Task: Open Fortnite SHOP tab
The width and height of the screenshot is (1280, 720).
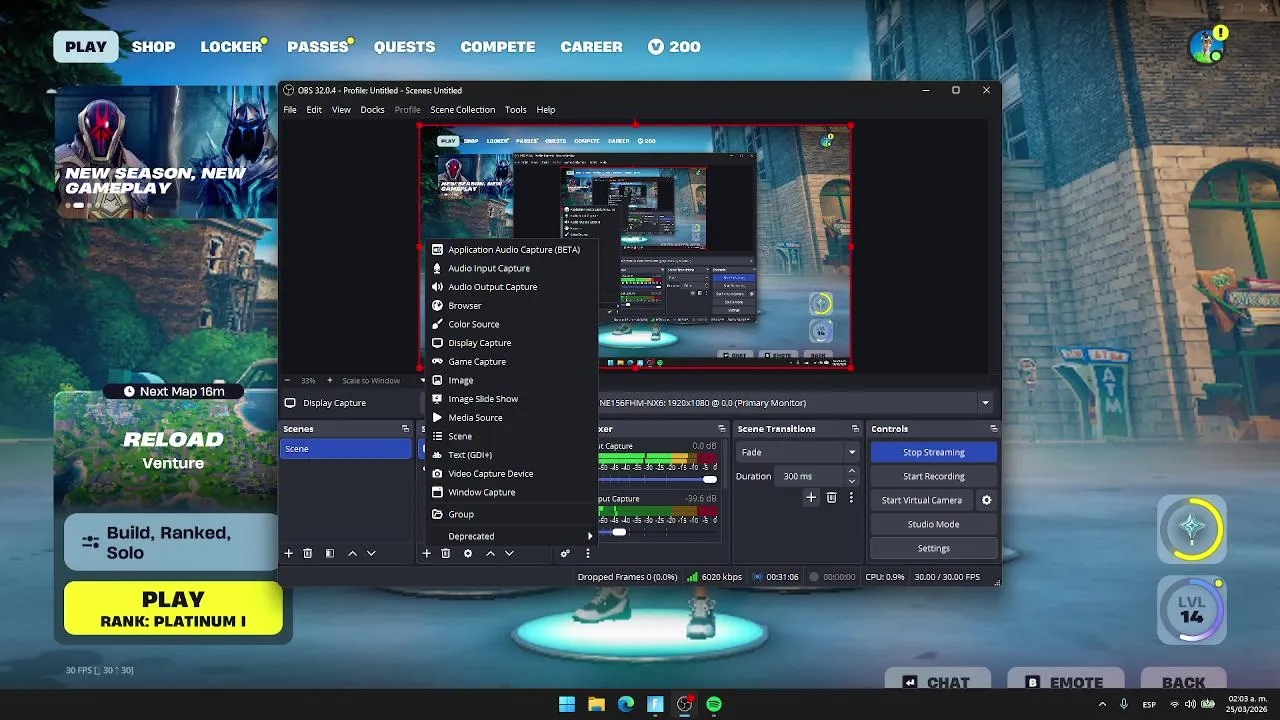Action: [x=153, y=47]
